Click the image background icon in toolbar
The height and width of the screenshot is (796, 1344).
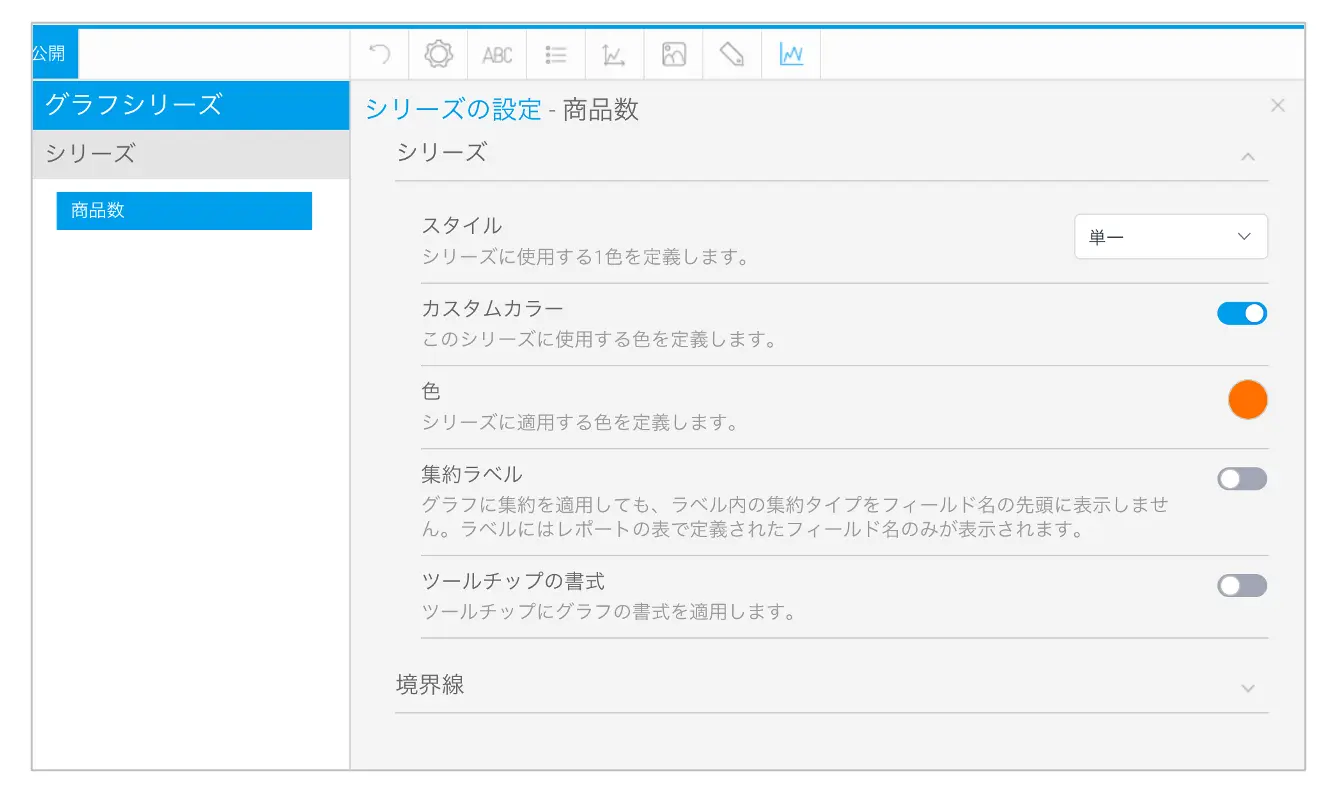[x=674, y=55]
